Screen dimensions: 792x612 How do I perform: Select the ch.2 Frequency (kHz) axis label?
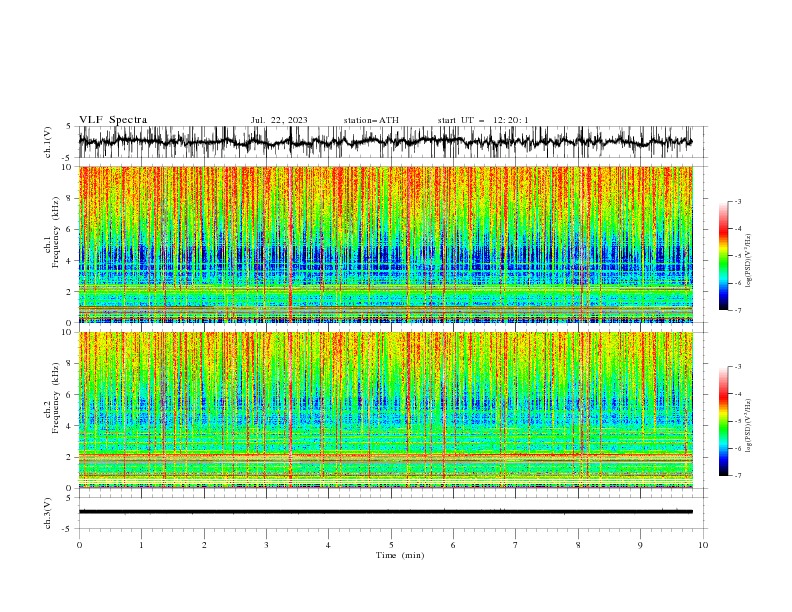(x=52, y=398)
